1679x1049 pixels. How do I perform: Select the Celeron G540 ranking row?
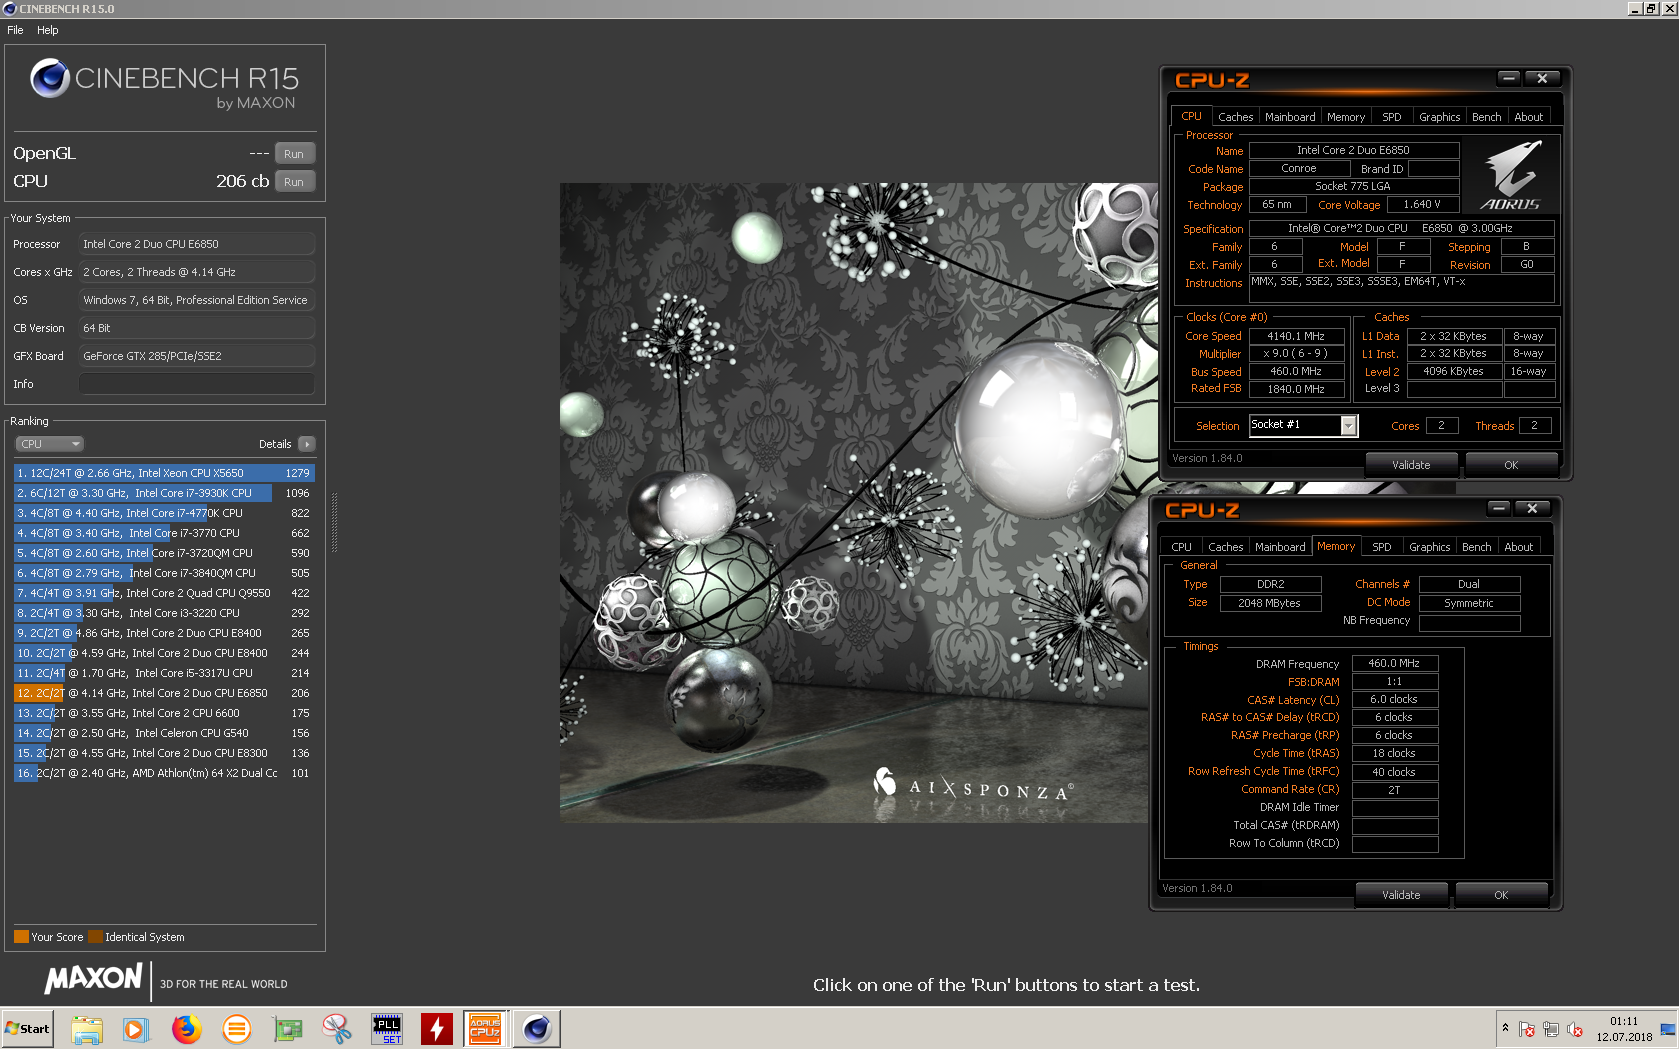pos(164,733)
